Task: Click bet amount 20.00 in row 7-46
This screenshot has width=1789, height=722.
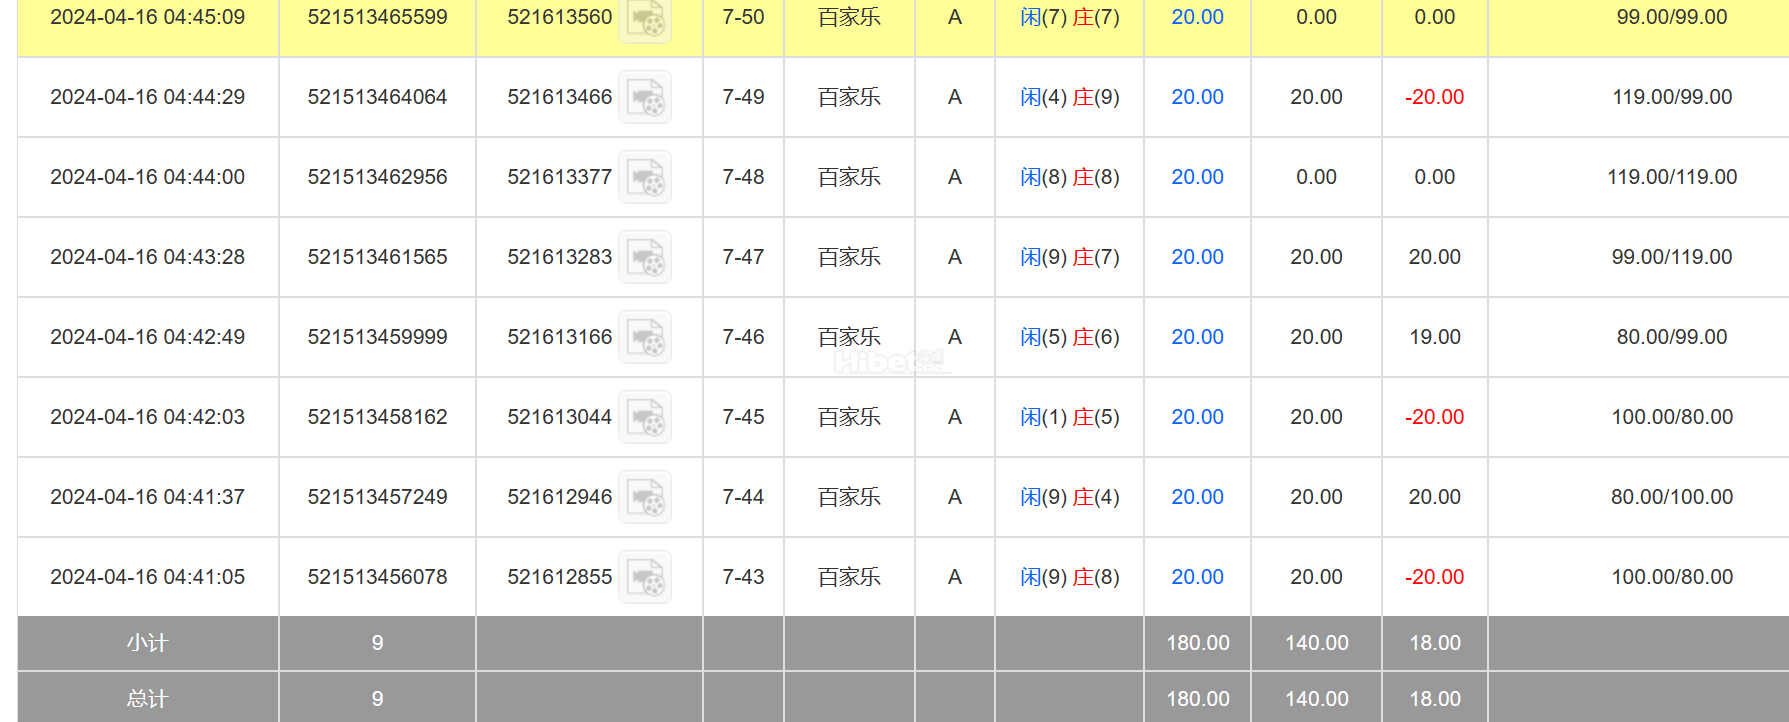Action: (1197, 337)
